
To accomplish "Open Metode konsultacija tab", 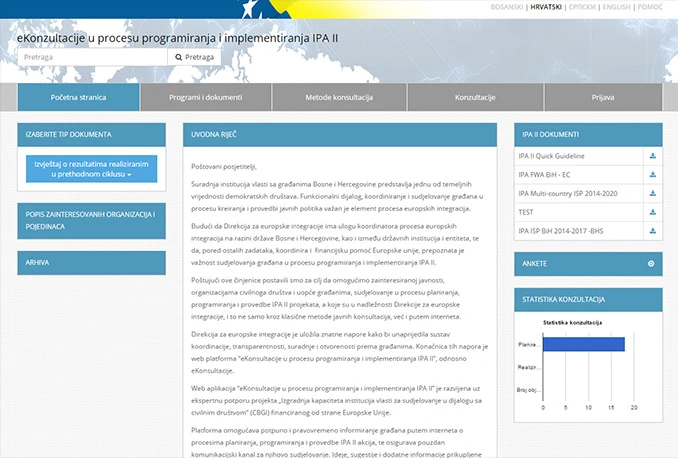I will pyautogui.click(x=339, y=97).
